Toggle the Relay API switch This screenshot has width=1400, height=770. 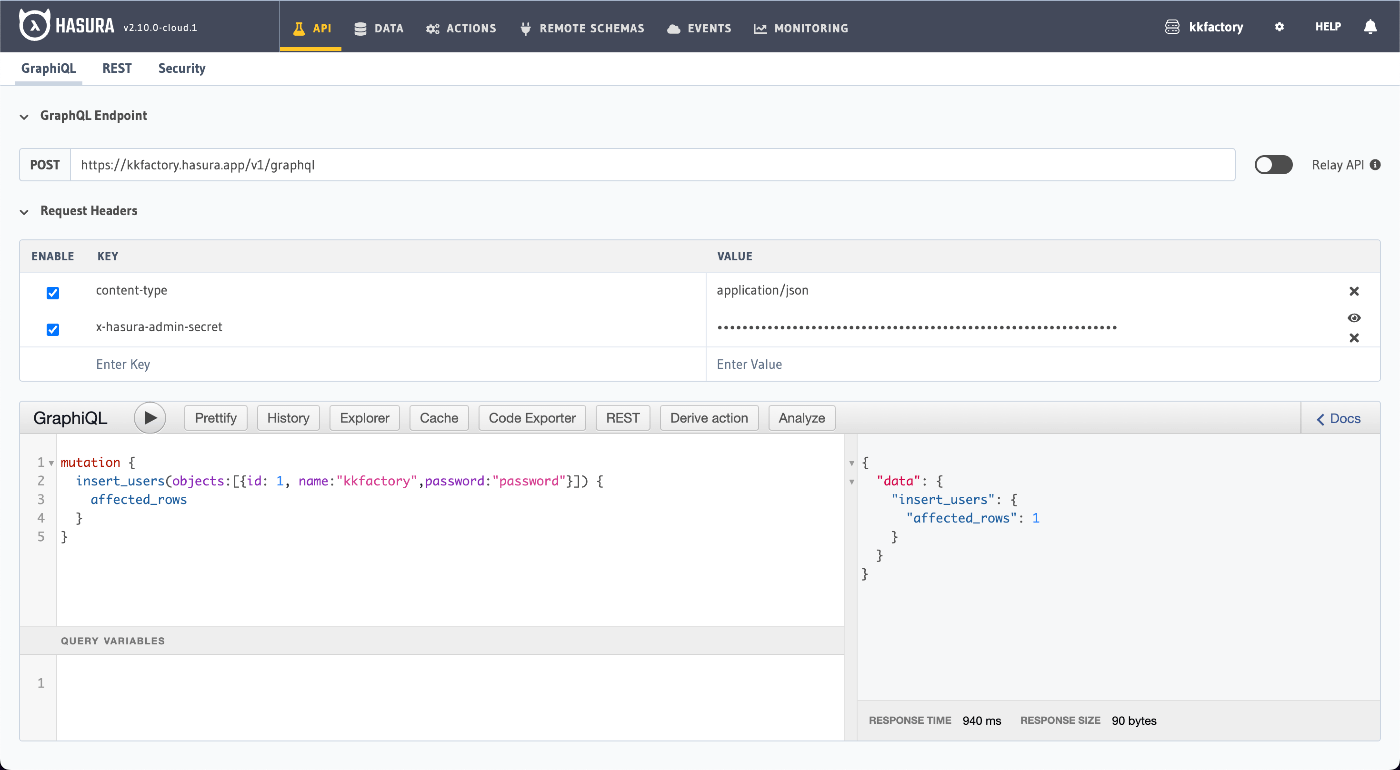(1274, 165)
